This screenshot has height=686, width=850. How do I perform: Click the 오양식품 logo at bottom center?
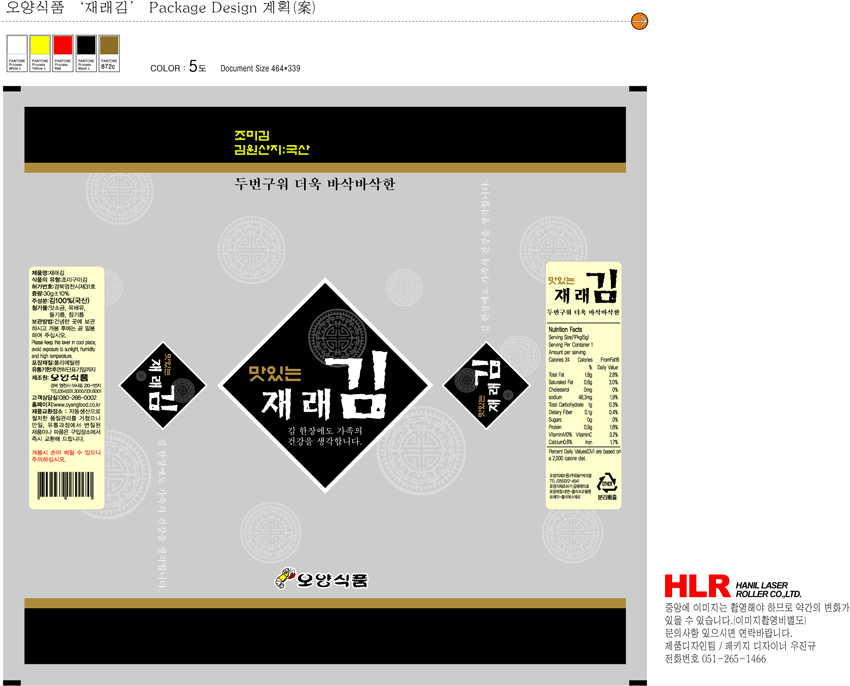click(321, 579)
